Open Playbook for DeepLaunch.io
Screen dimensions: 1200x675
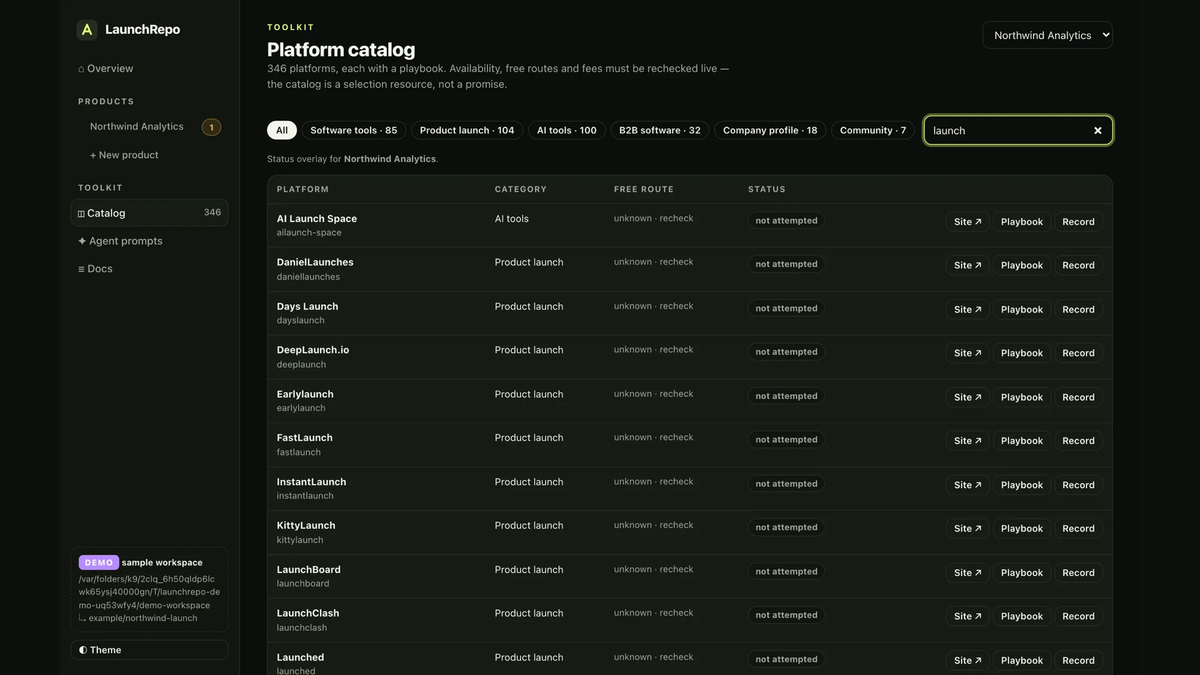tap(1022, 353)
